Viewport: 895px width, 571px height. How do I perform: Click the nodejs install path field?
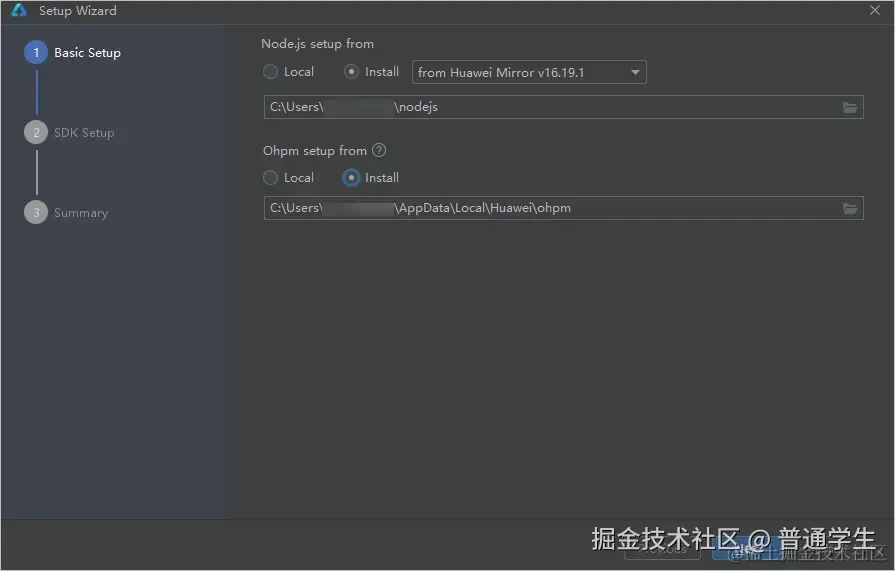[563, 107]
